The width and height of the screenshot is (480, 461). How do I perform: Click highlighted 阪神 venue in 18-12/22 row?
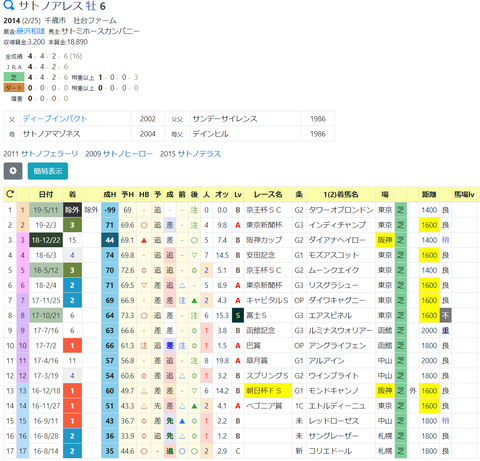click(x=385, y=240)
